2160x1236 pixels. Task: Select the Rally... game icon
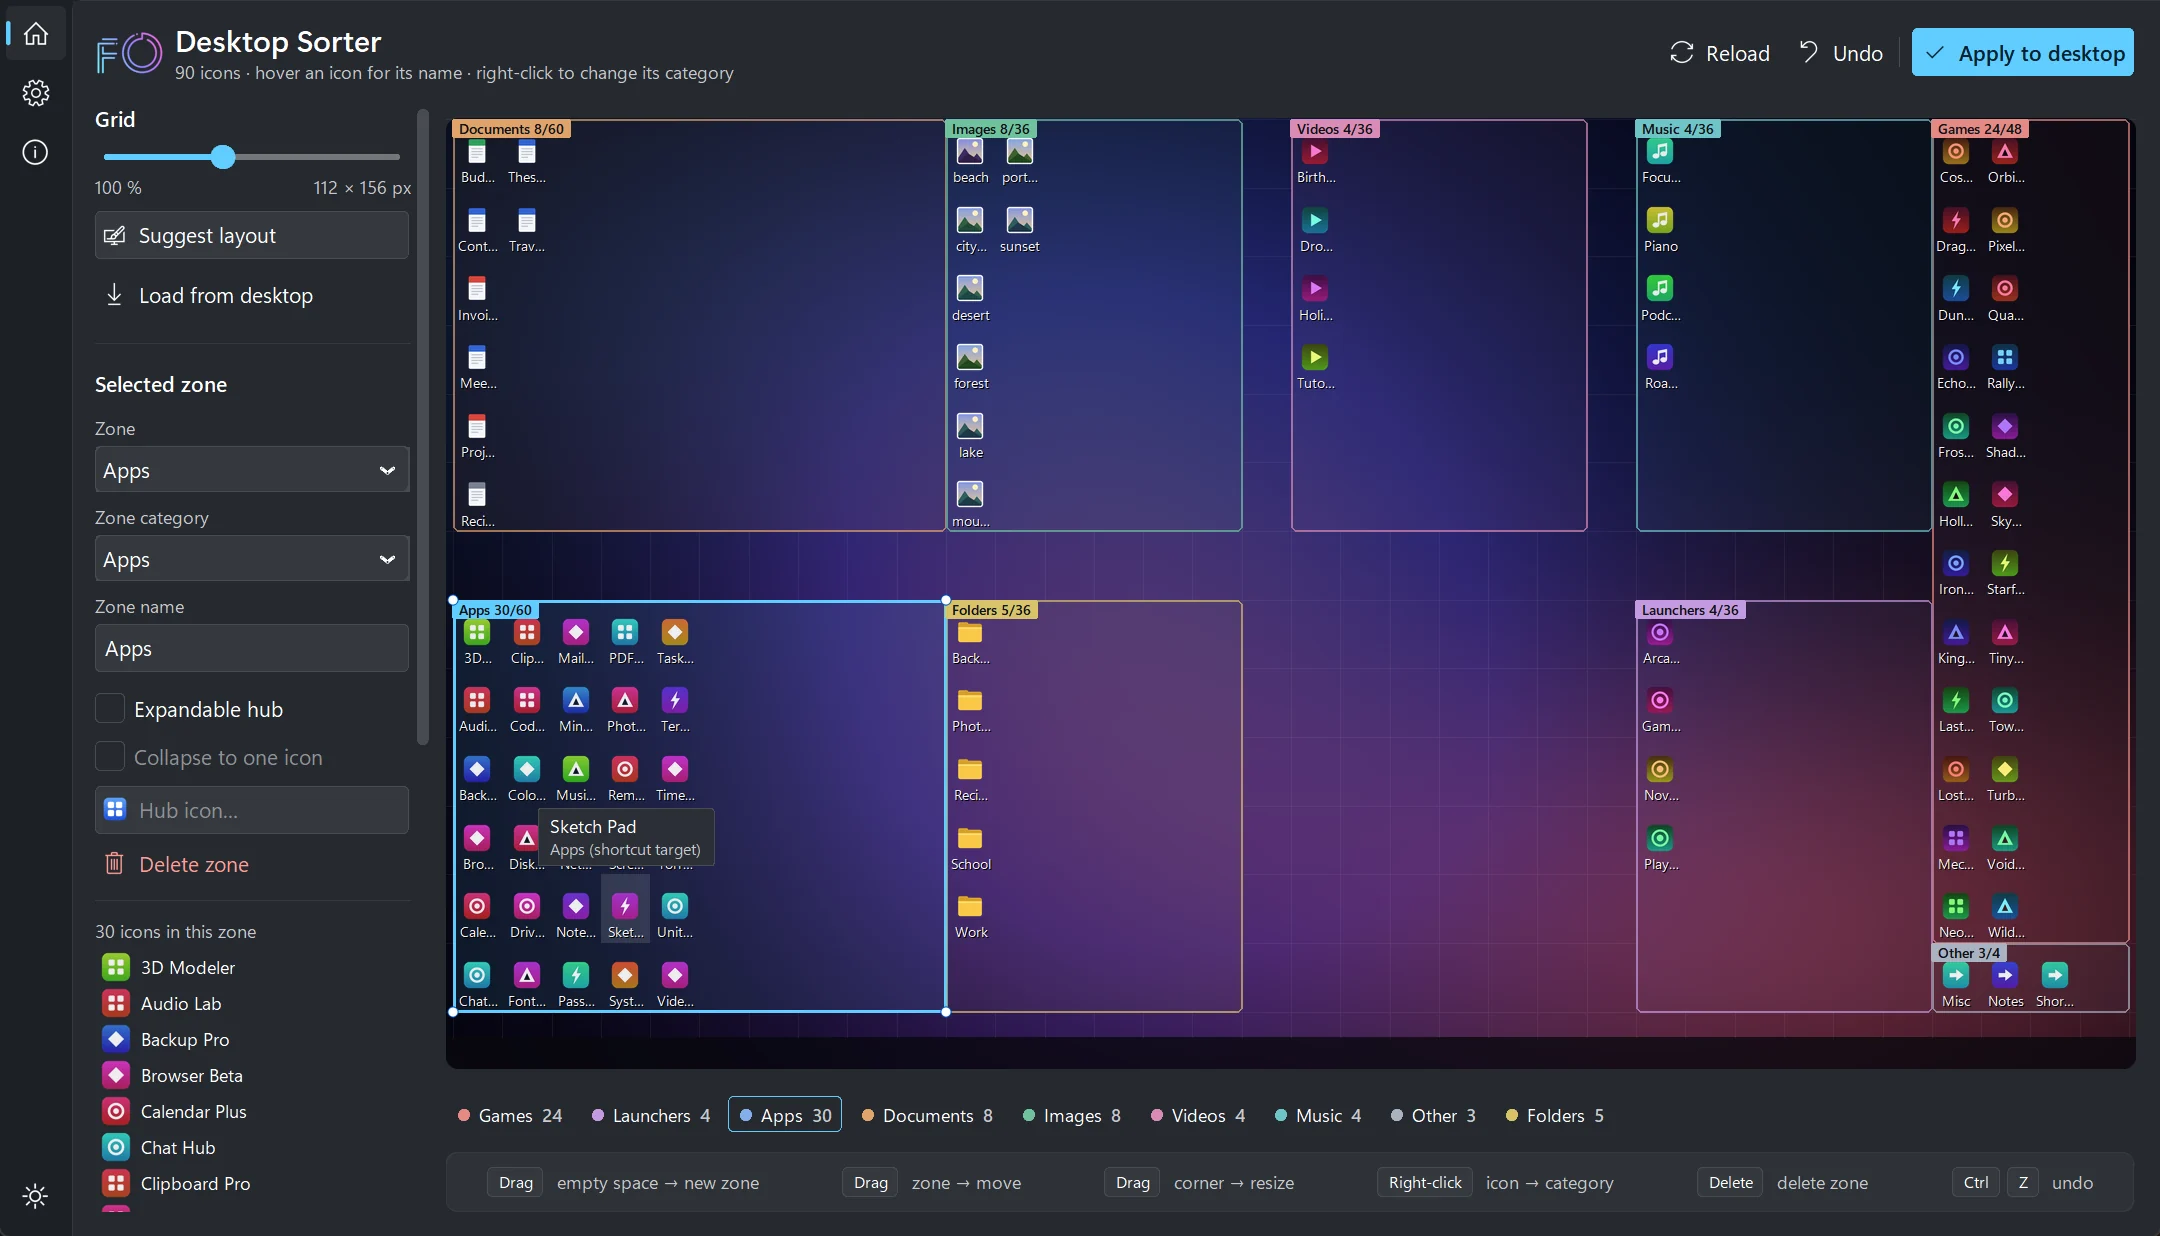click(2005, 368)
